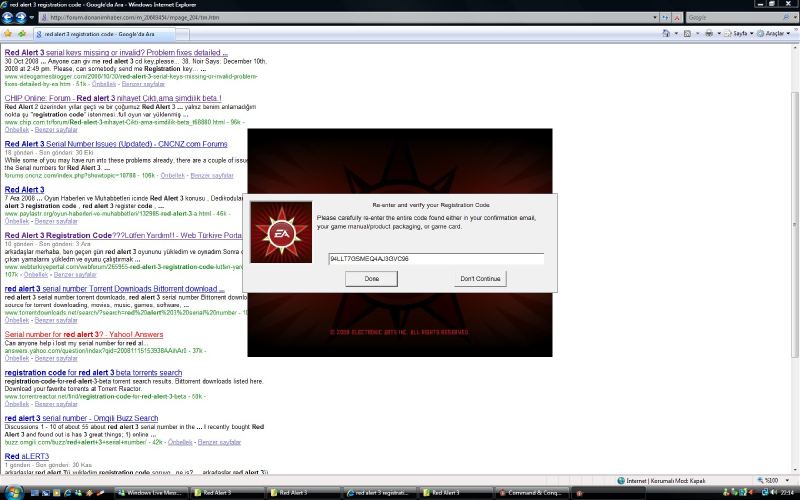
Task: Expand the address bar URL history dropdown
Action: tap(655, 17)
